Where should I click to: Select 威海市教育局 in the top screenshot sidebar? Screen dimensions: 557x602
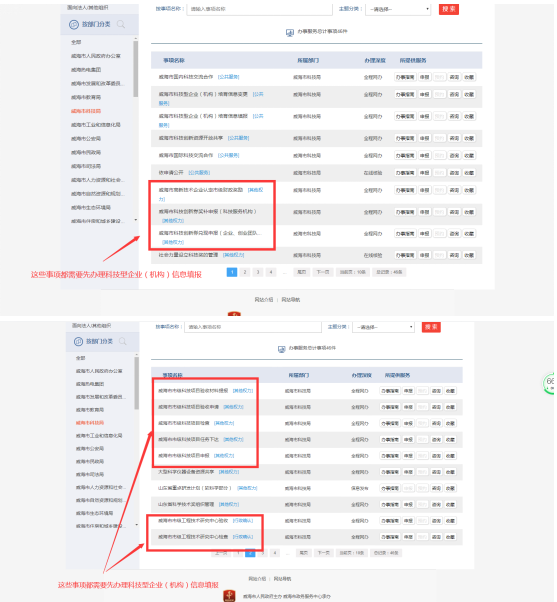pyautogui.click(x=86, y=97)
